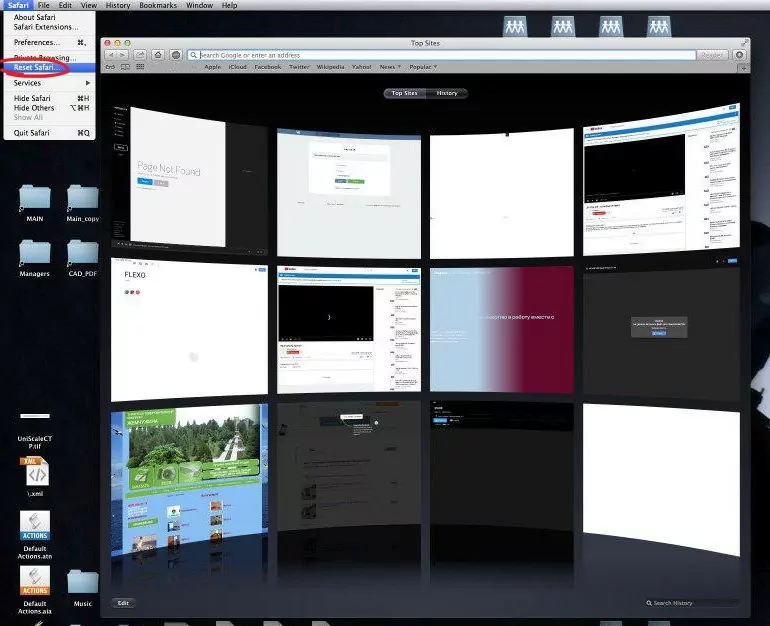This screenshot has width=770, height=626.
Task: Choose Quit Safari from the menu
Action: [x=50, y=133]
